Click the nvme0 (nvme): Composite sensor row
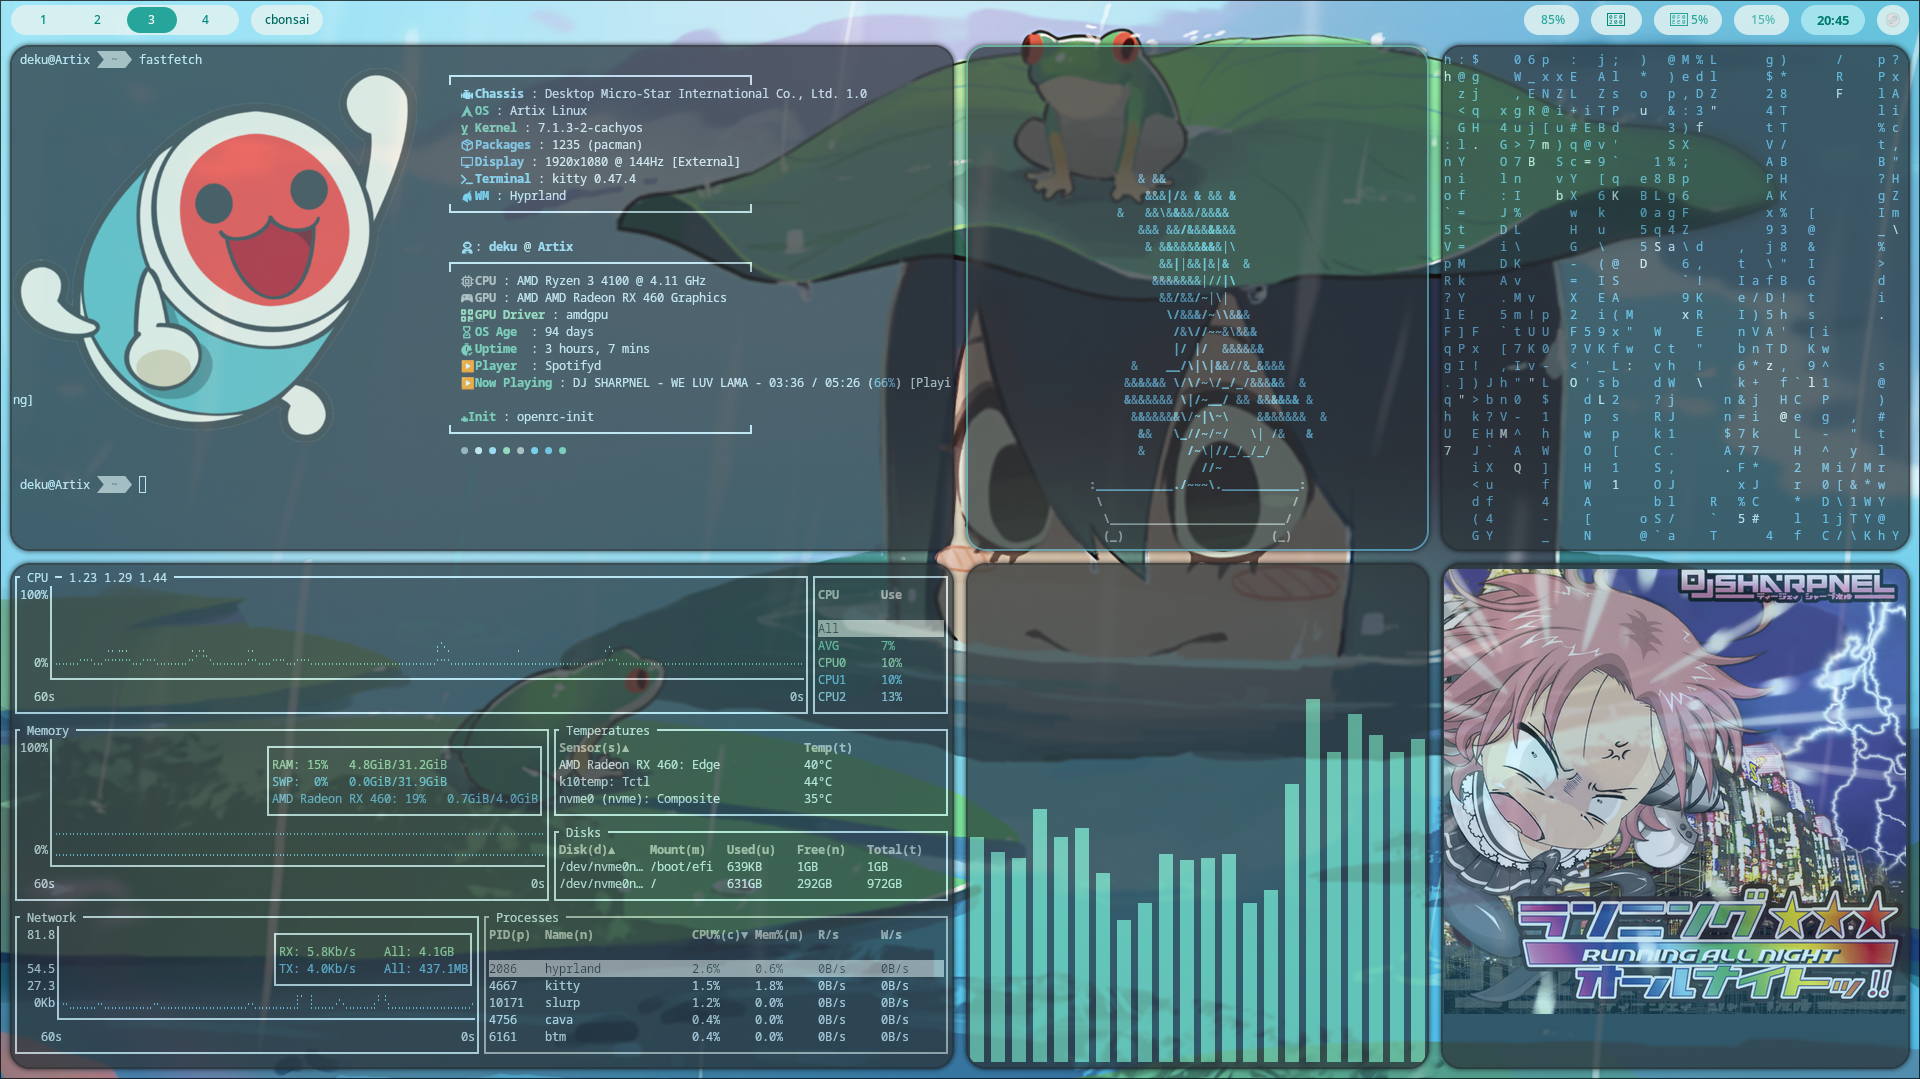 (x=750, y=799)
